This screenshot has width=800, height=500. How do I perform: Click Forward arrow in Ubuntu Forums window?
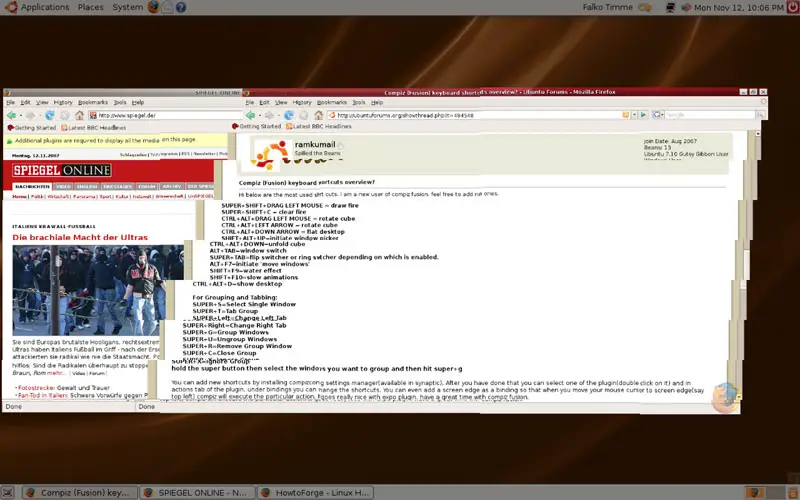[269, 115]
